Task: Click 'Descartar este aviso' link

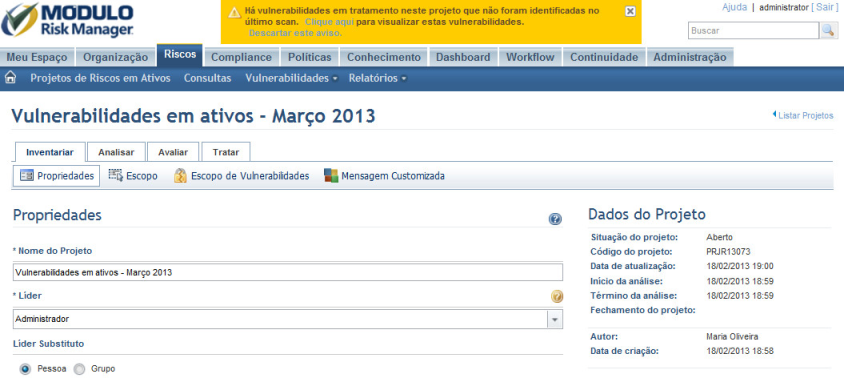Action: pyautogui.click(x=295, y=33)
